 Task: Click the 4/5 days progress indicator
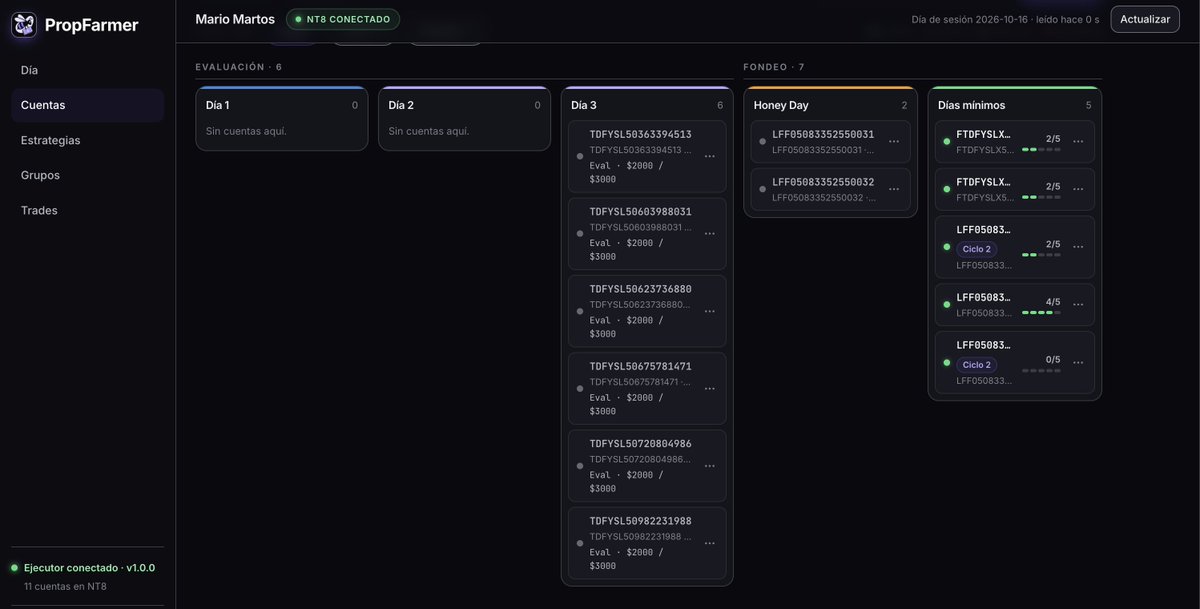(x=1041, y=306)
